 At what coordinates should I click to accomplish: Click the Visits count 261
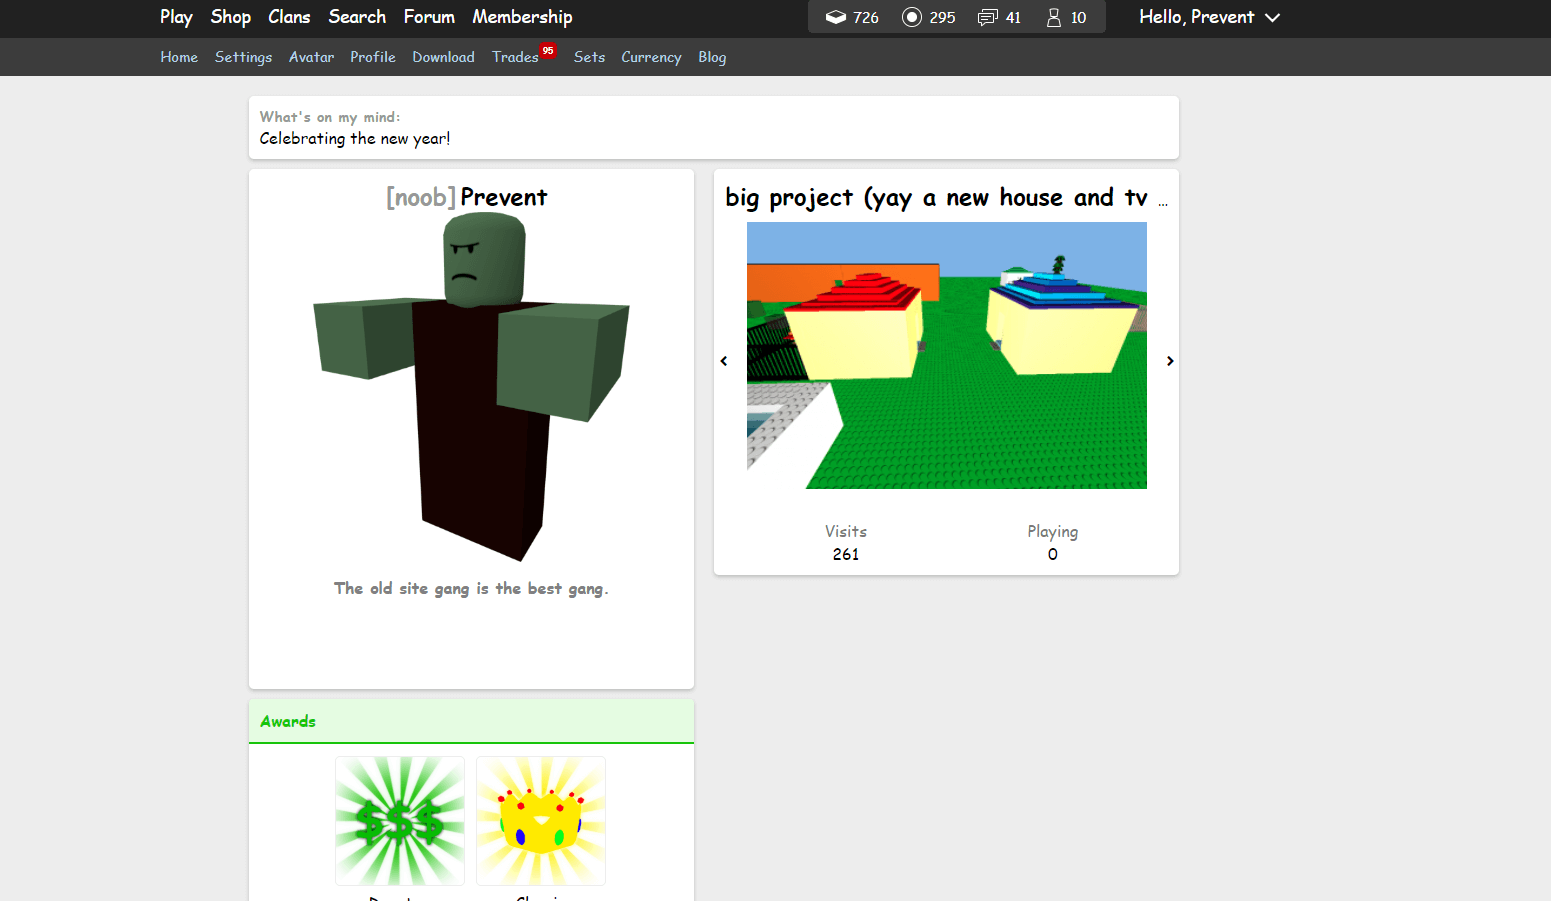846,554
